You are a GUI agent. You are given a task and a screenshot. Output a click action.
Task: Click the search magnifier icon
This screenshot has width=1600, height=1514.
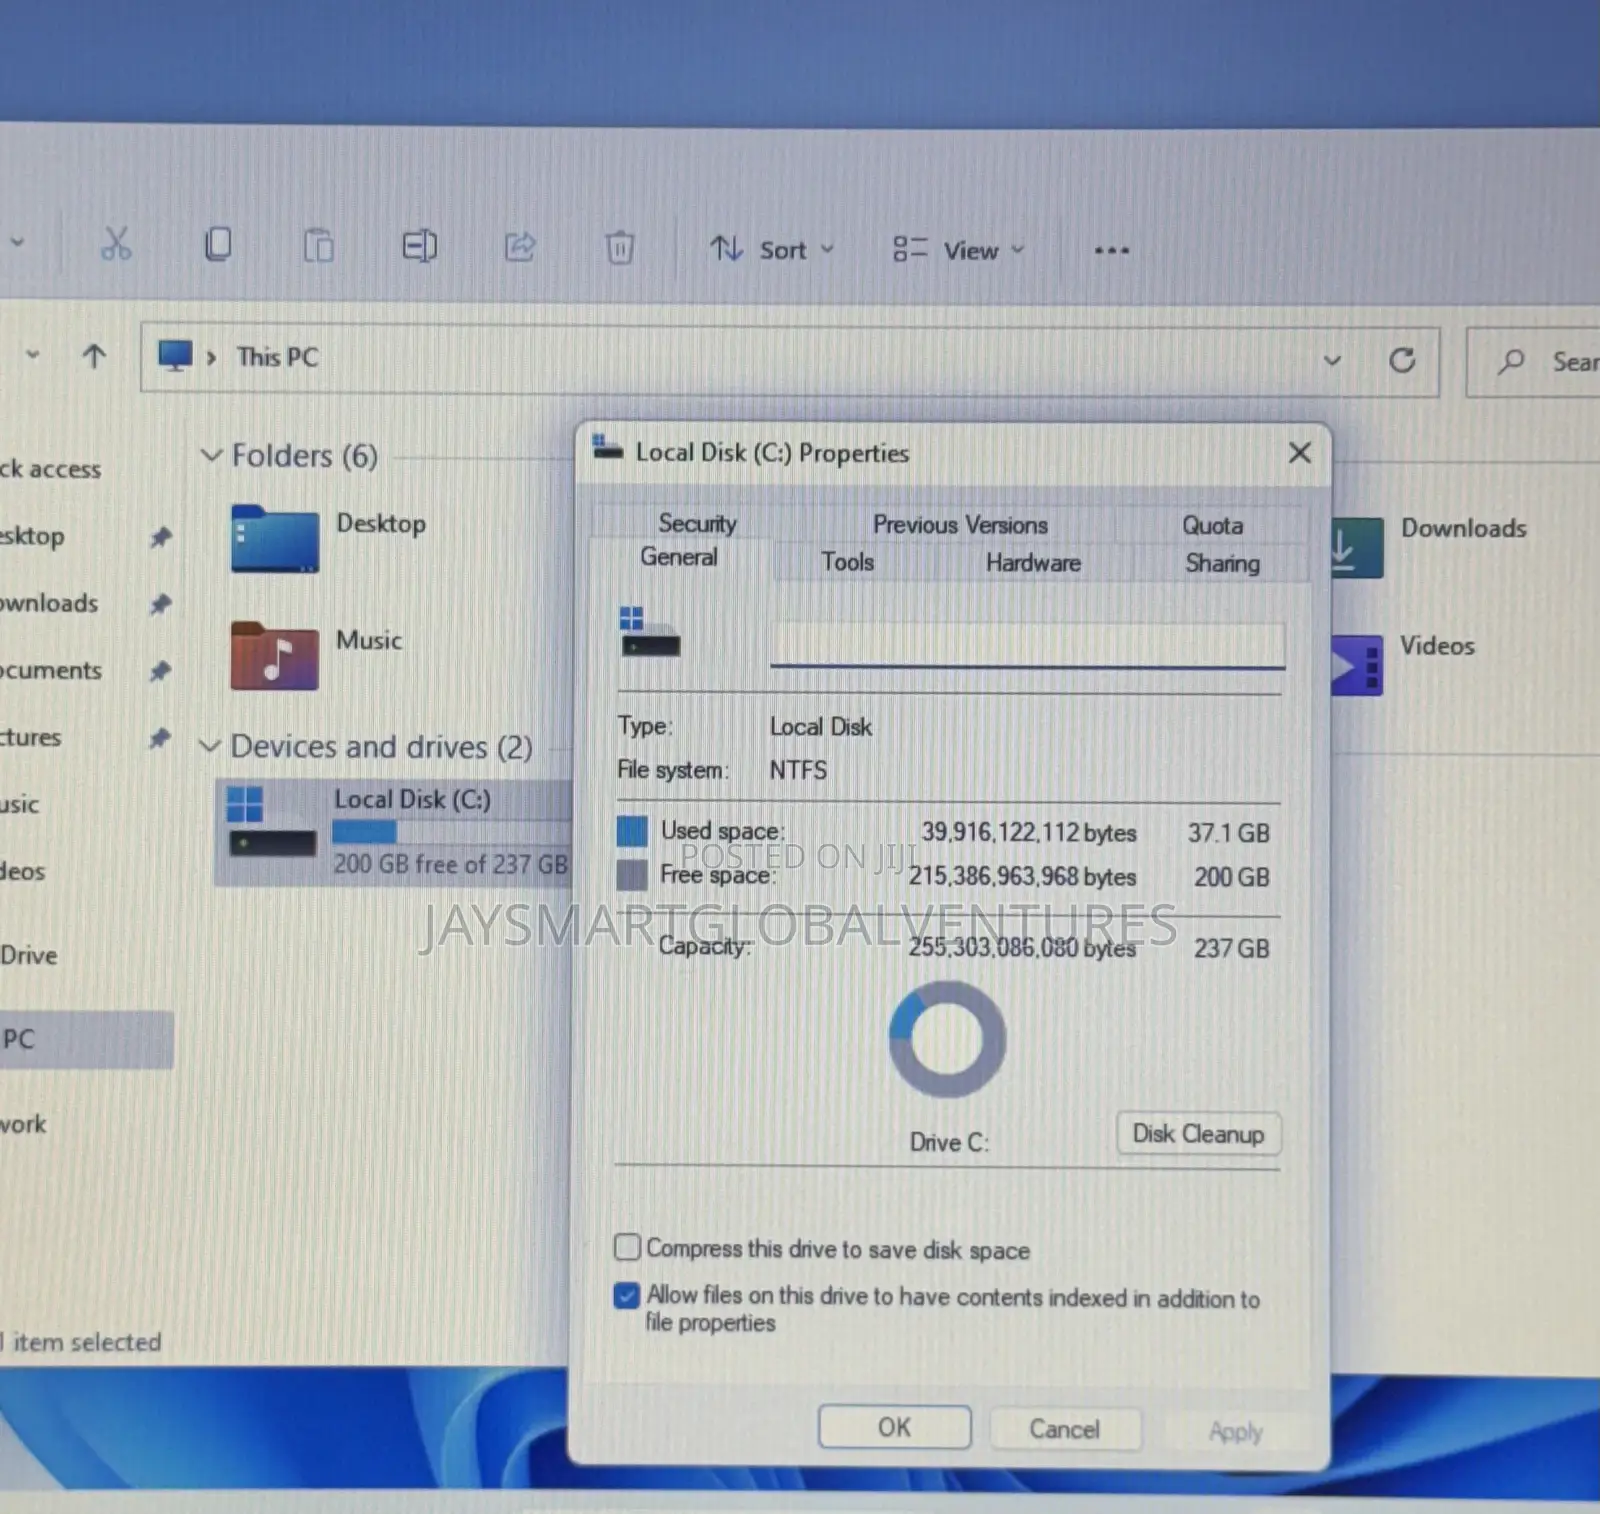[x=1511, y=361]
